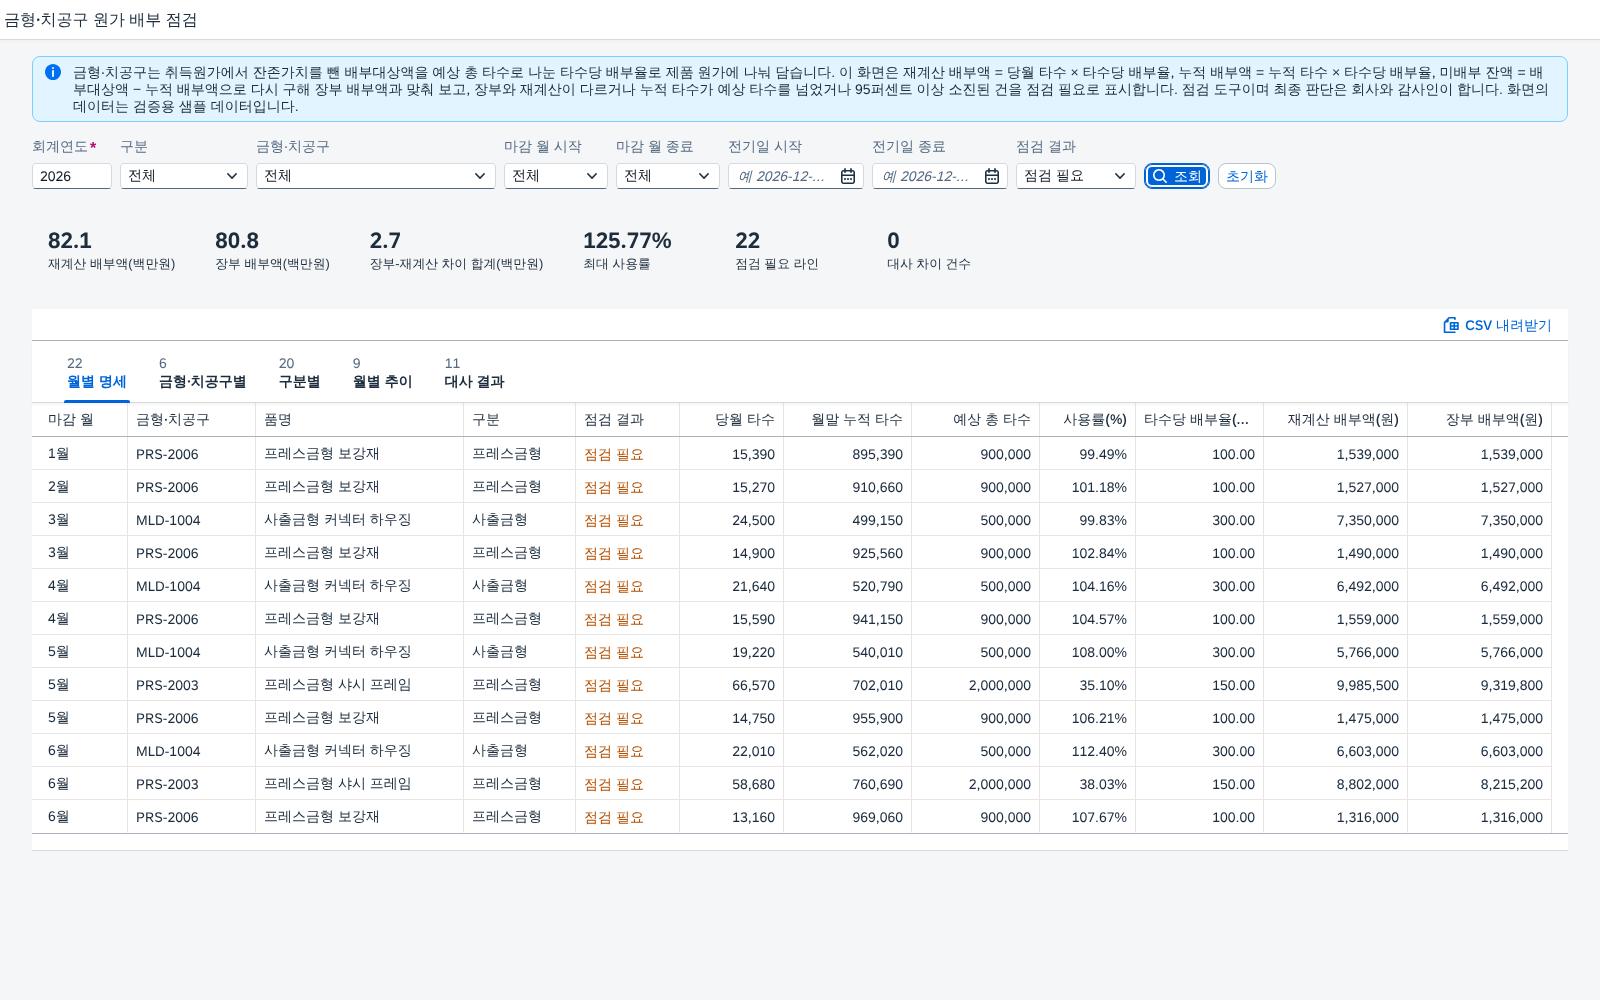Click the 월말 누적 타수 column header
The image size is (1600, 1000).
(x=847, y=420)
